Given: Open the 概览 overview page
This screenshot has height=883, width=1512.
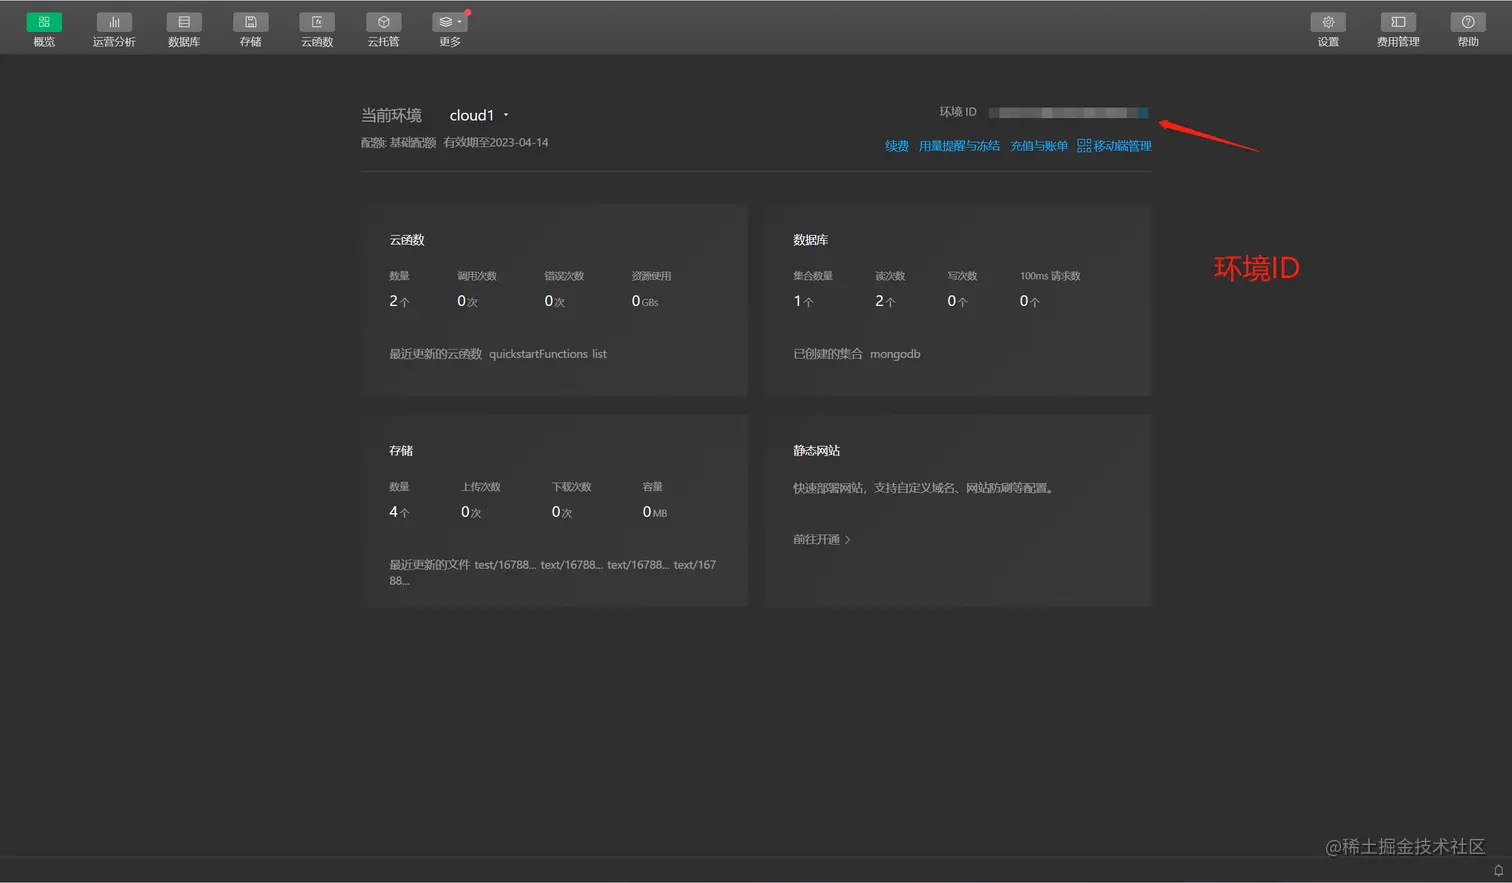Looking at the screenshot, I should 44,29.
